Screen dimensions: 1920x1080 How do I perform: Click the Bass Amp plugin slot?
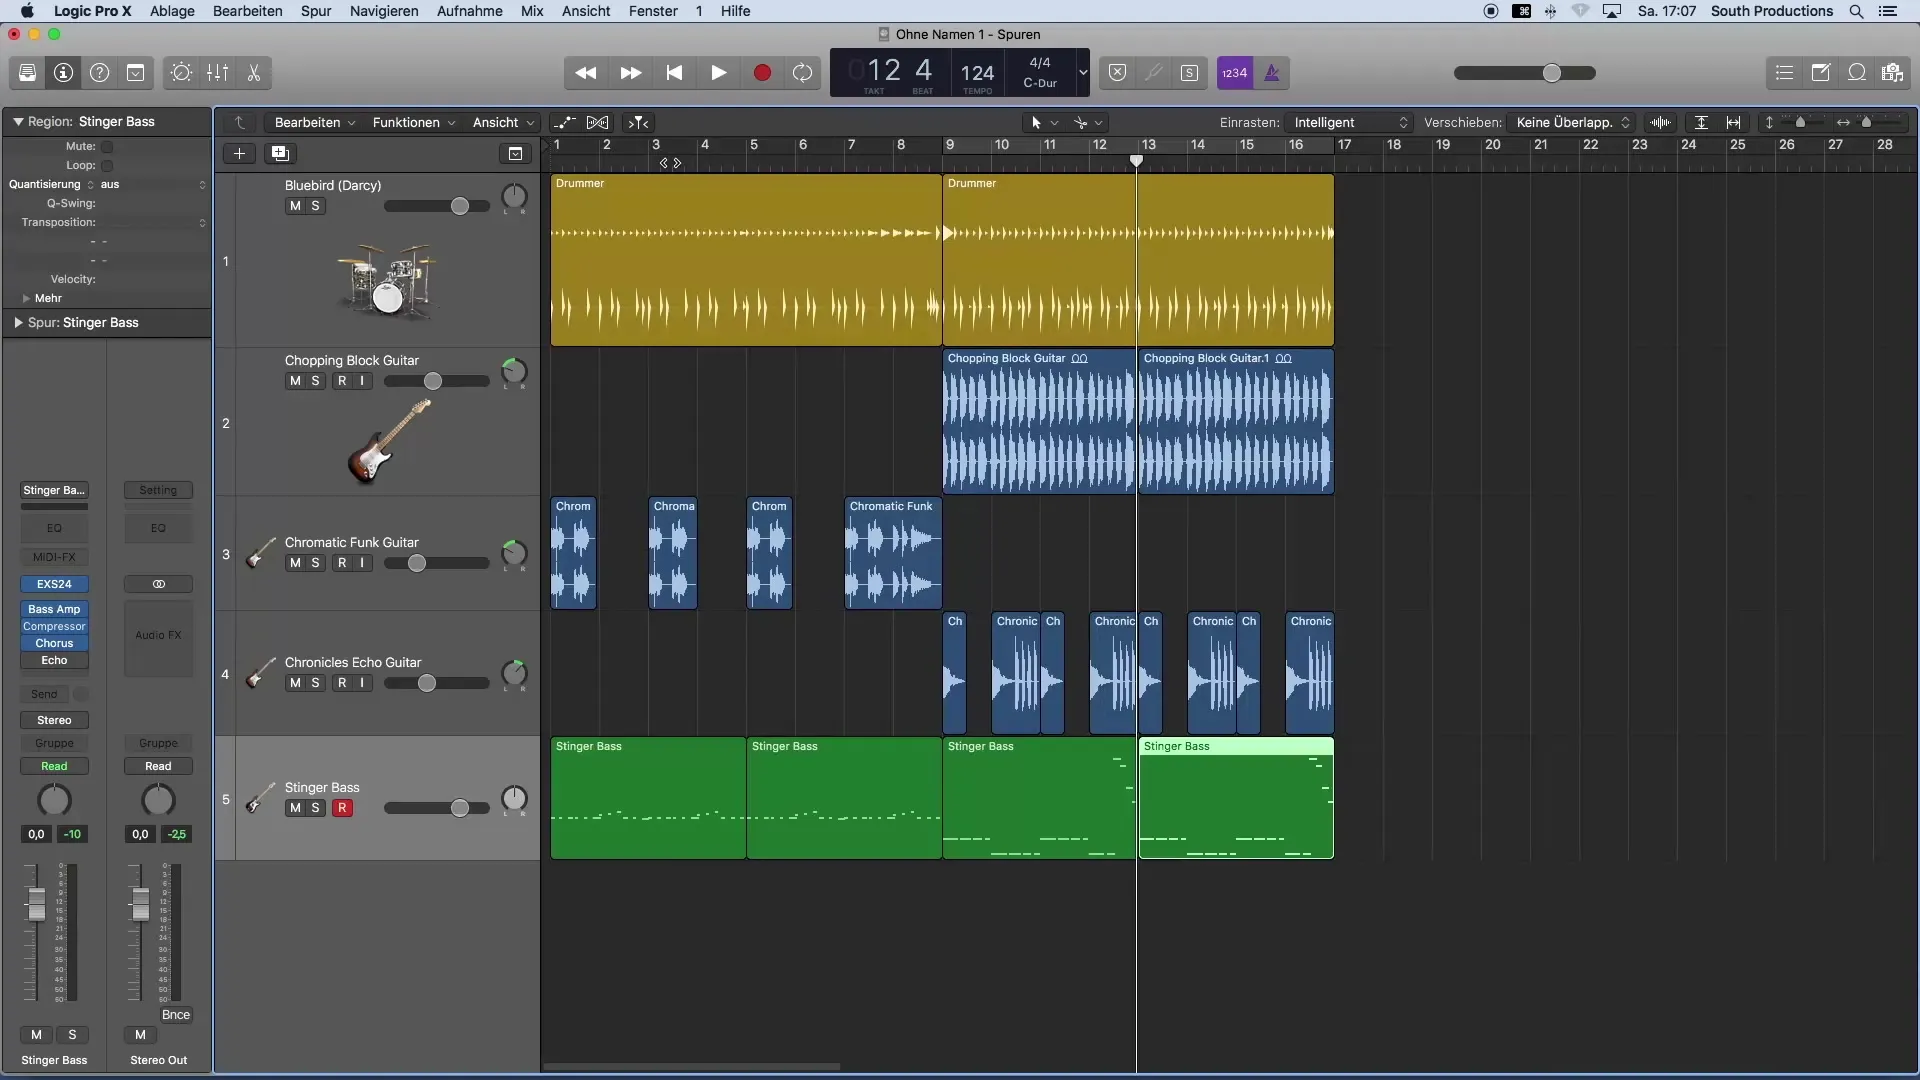[x=54, y=609]
